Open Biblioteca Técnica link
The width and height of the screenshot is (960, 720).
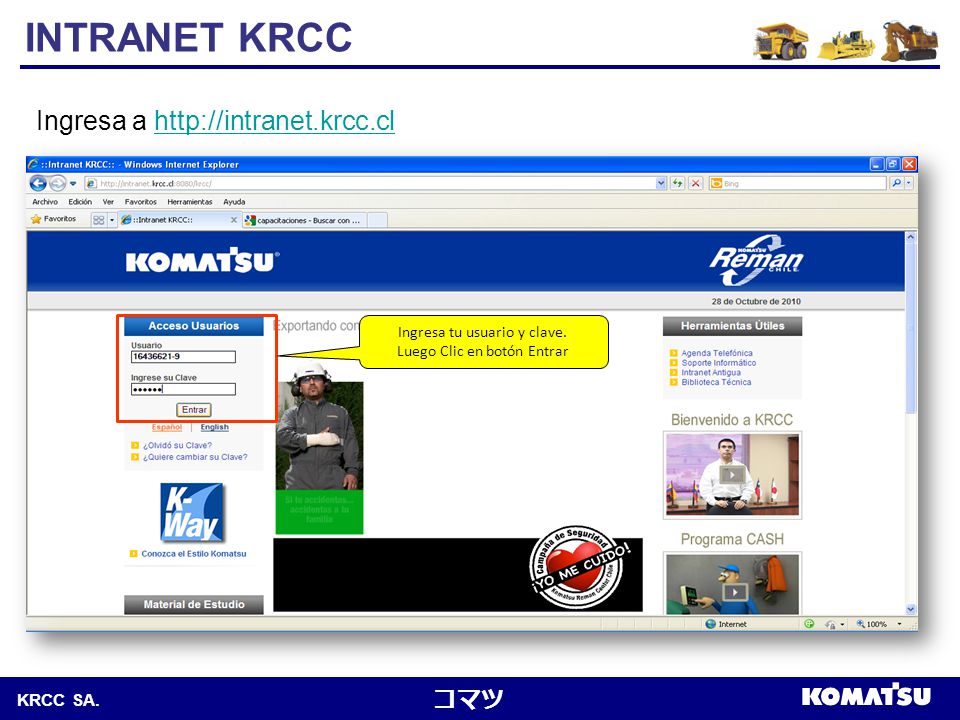pos(716,382)
